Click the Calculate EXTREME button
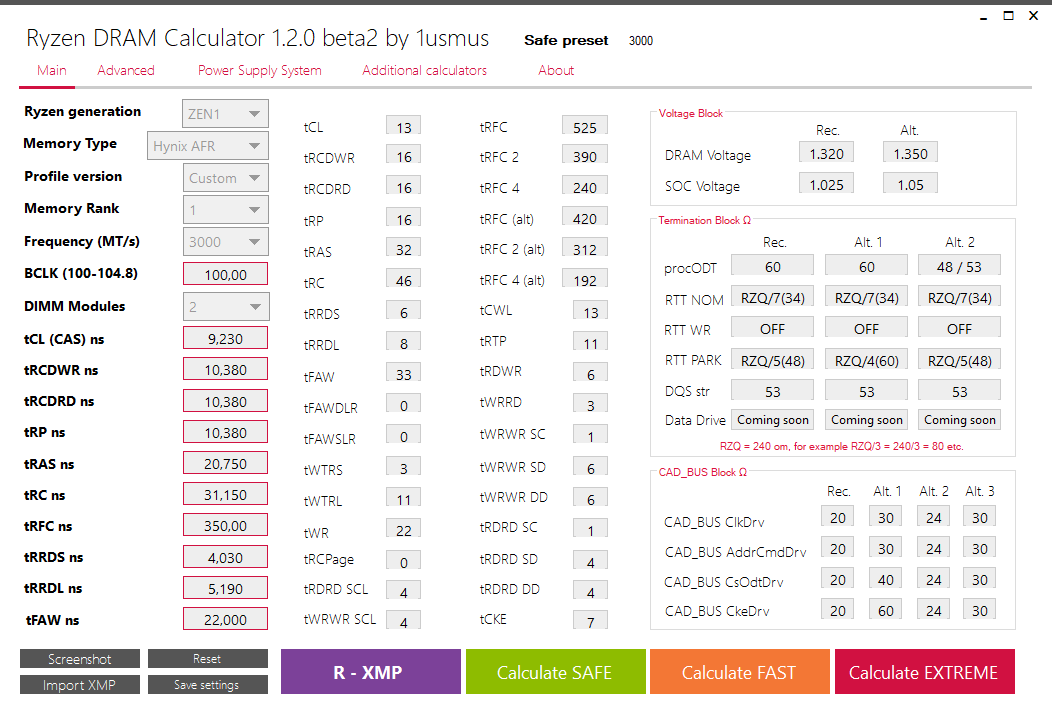The width and height of the screenshot is (1052, 720). (x=925, y=672)
